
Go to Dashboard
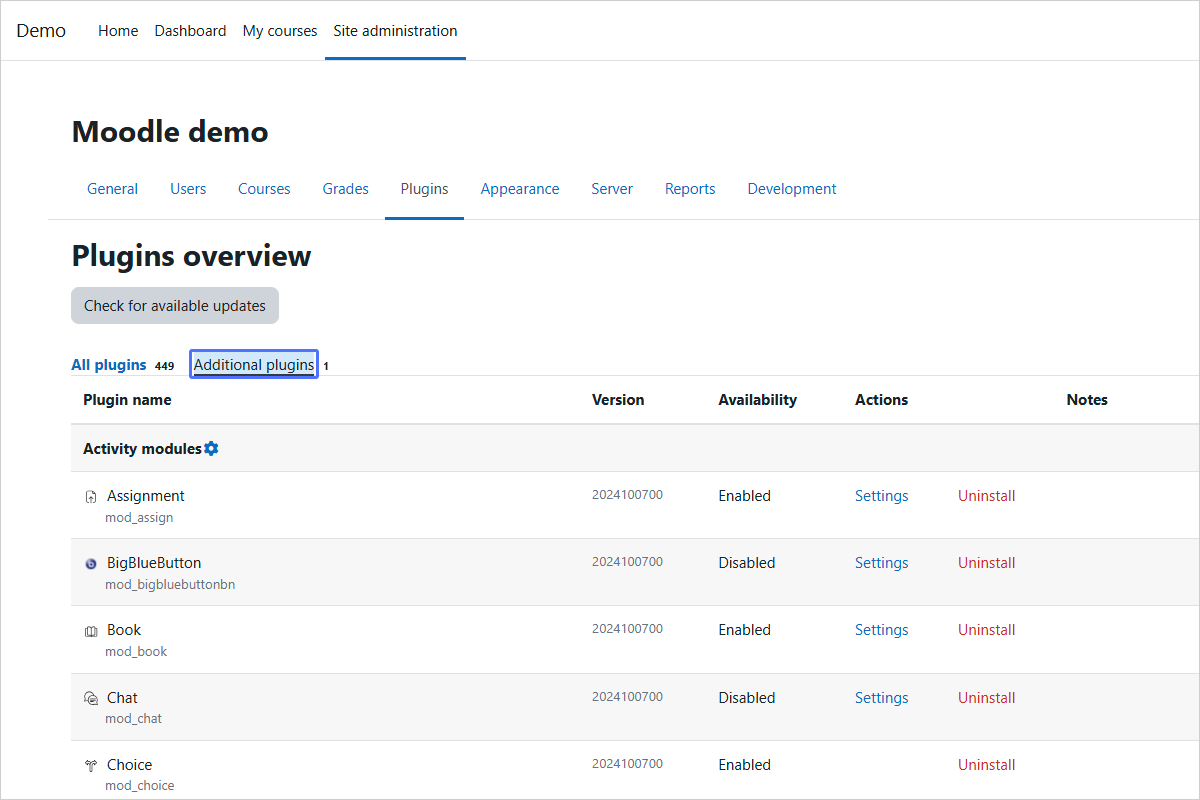coord(190,31)
